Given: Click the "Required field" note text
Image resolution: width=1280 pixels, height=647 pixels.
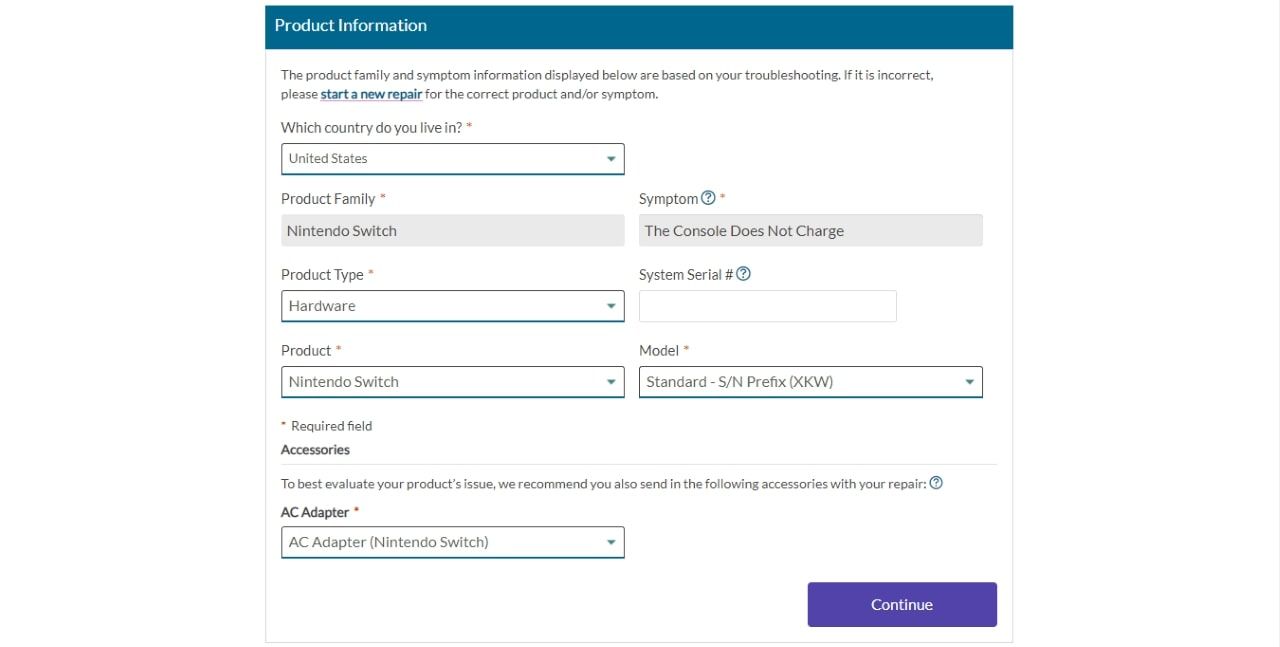Looking at the screenshot, I should click(x=331, y=426).
